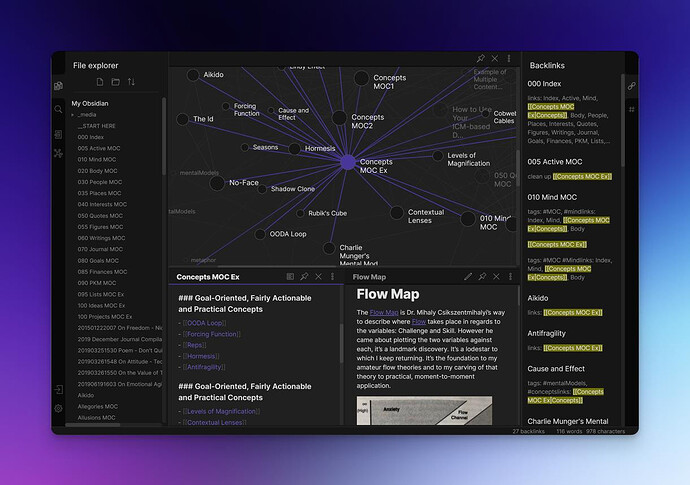Create a new folder in File explorer

116,82
